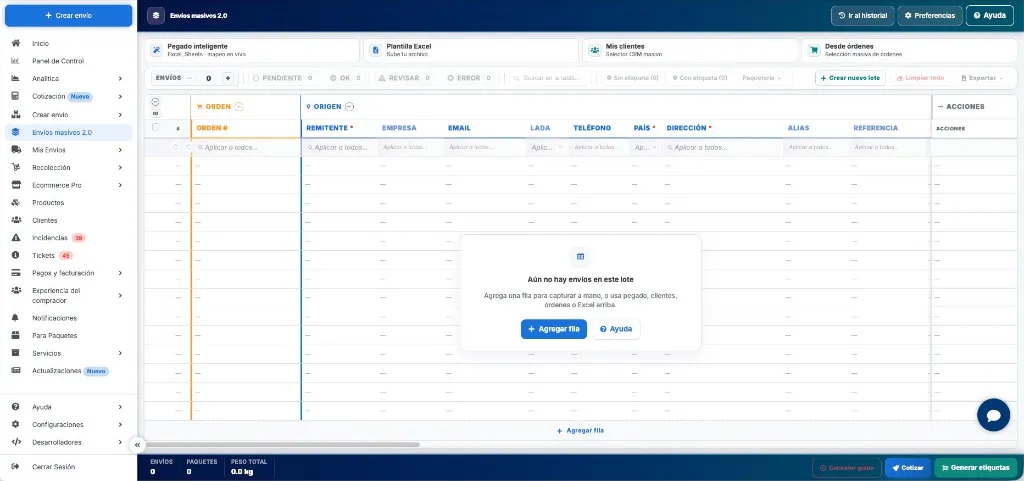Toggle the Con etiqueta (0) filter
1024x481 pixels.
click(699, 78)
